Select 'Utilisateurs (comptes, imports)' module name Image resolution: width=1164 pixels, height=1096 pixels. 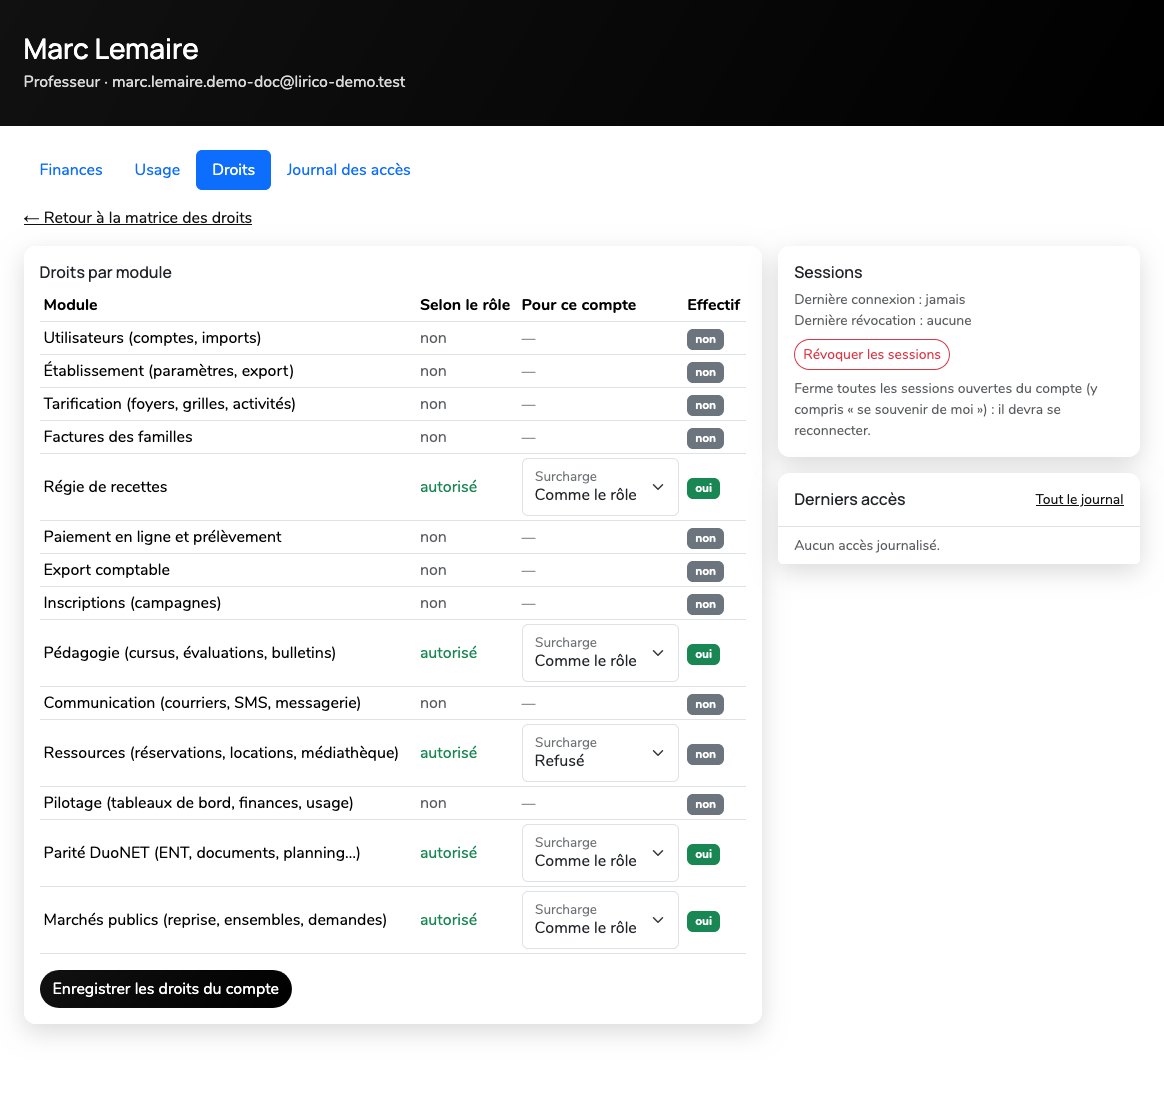coord(152,338)
